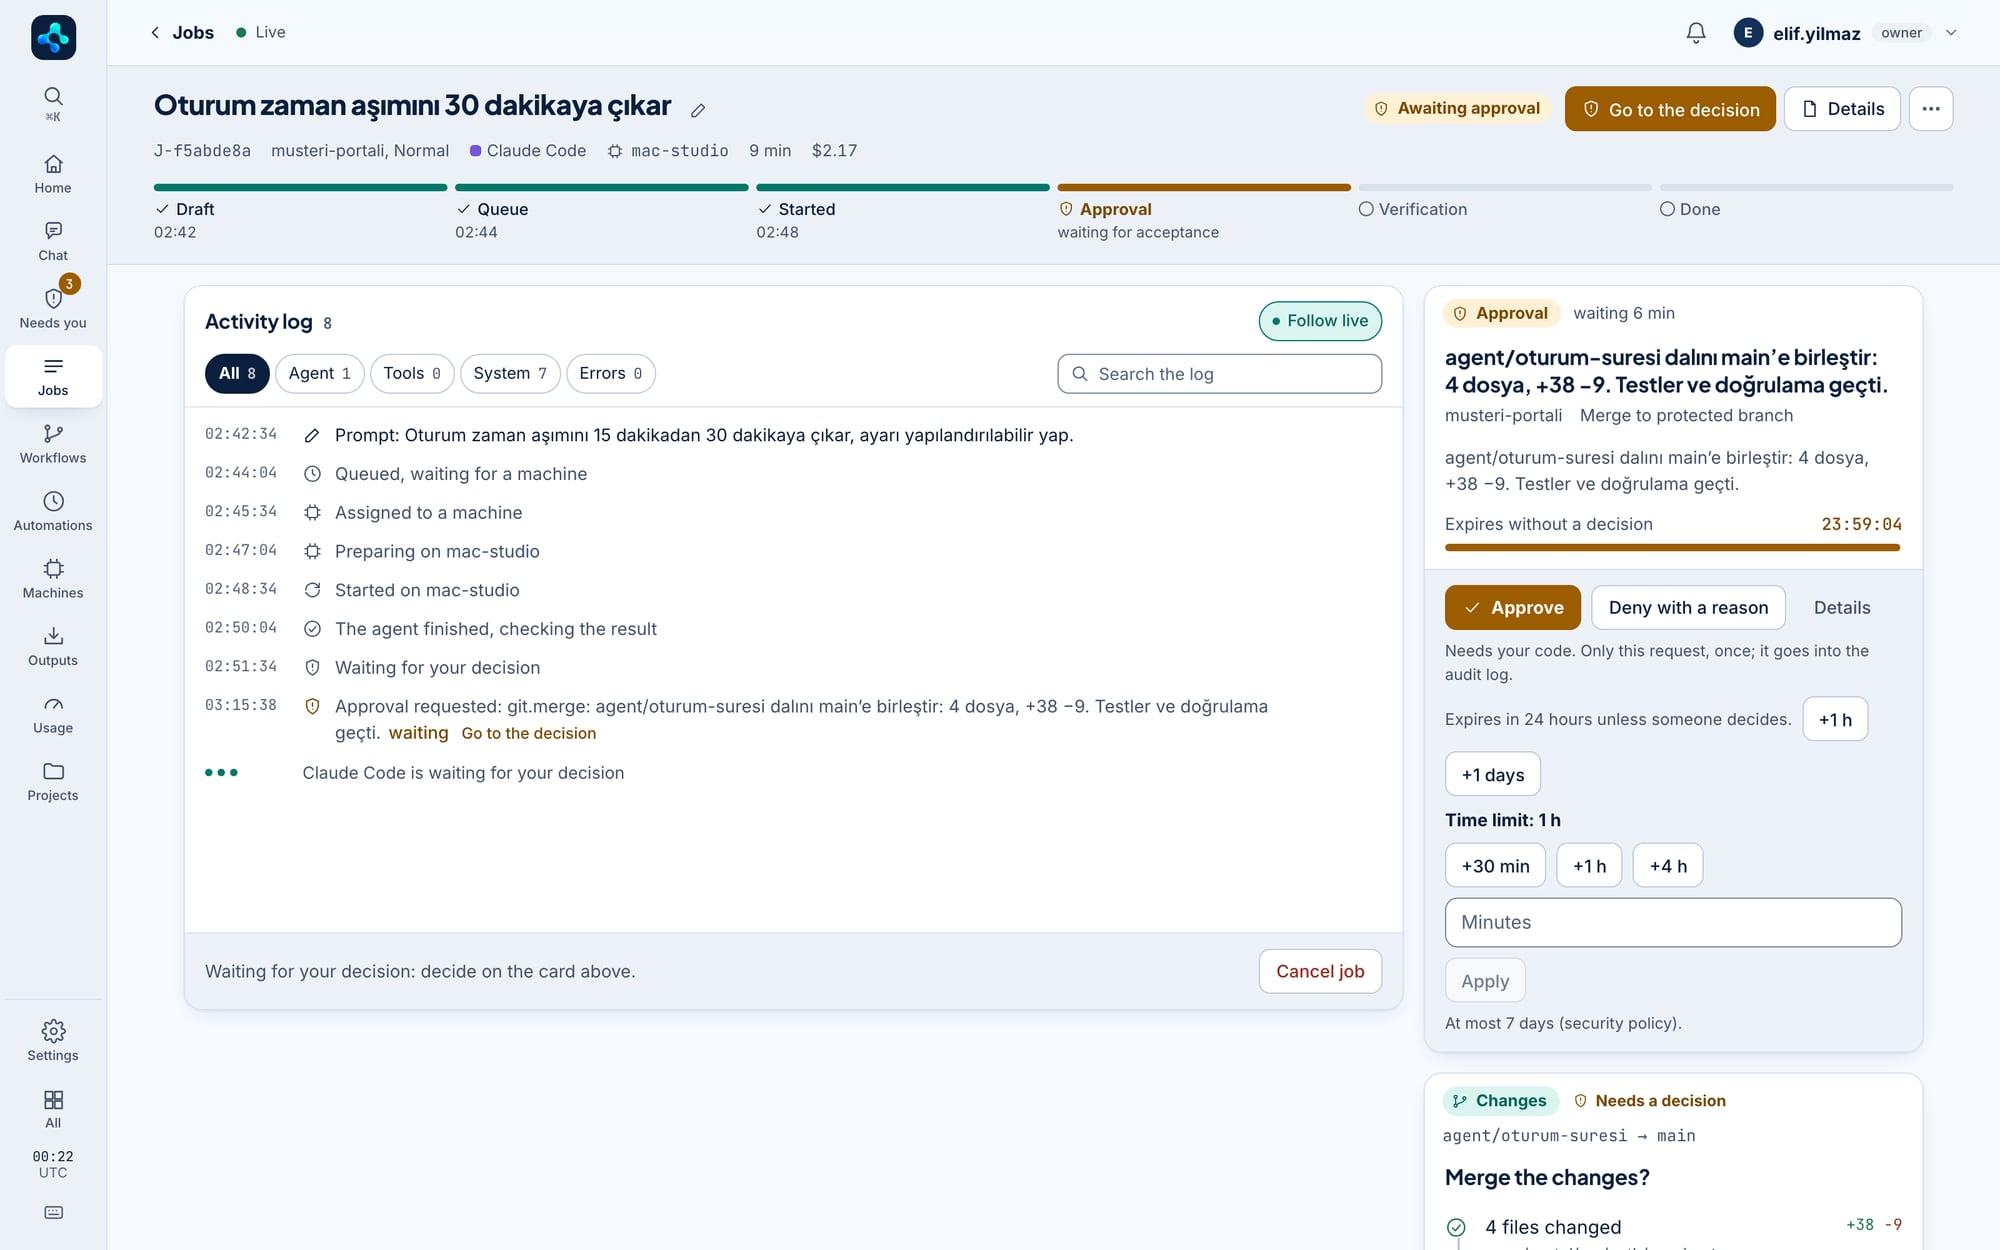
Task: Extend expiry by +1 days
Action: (1492, 774)
